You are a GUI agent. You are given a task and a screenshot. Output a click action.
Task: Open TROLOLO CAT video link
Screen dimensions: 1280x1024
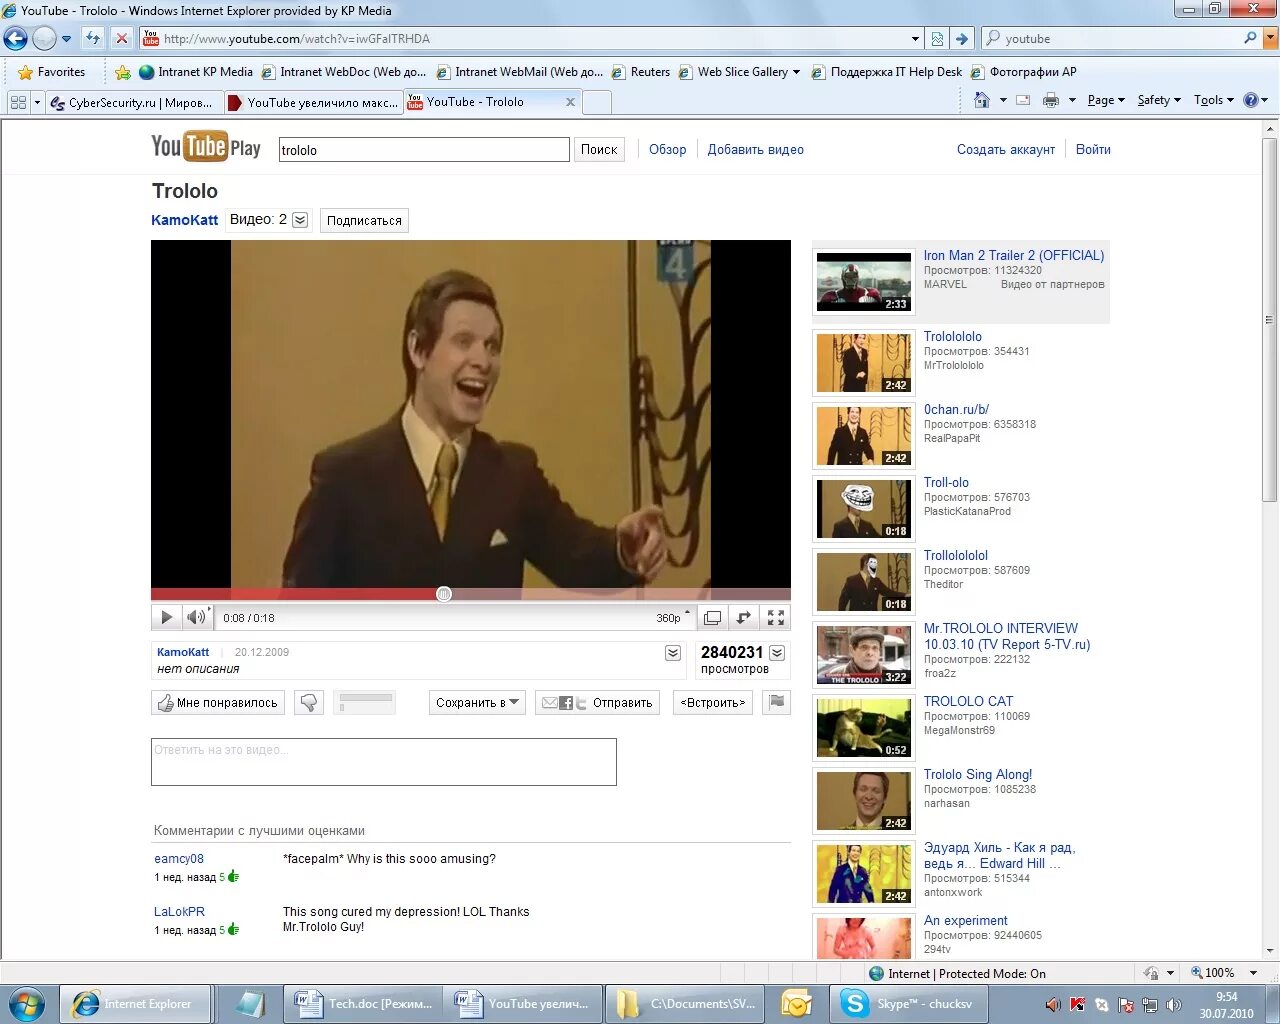click(x=968, y=701)
